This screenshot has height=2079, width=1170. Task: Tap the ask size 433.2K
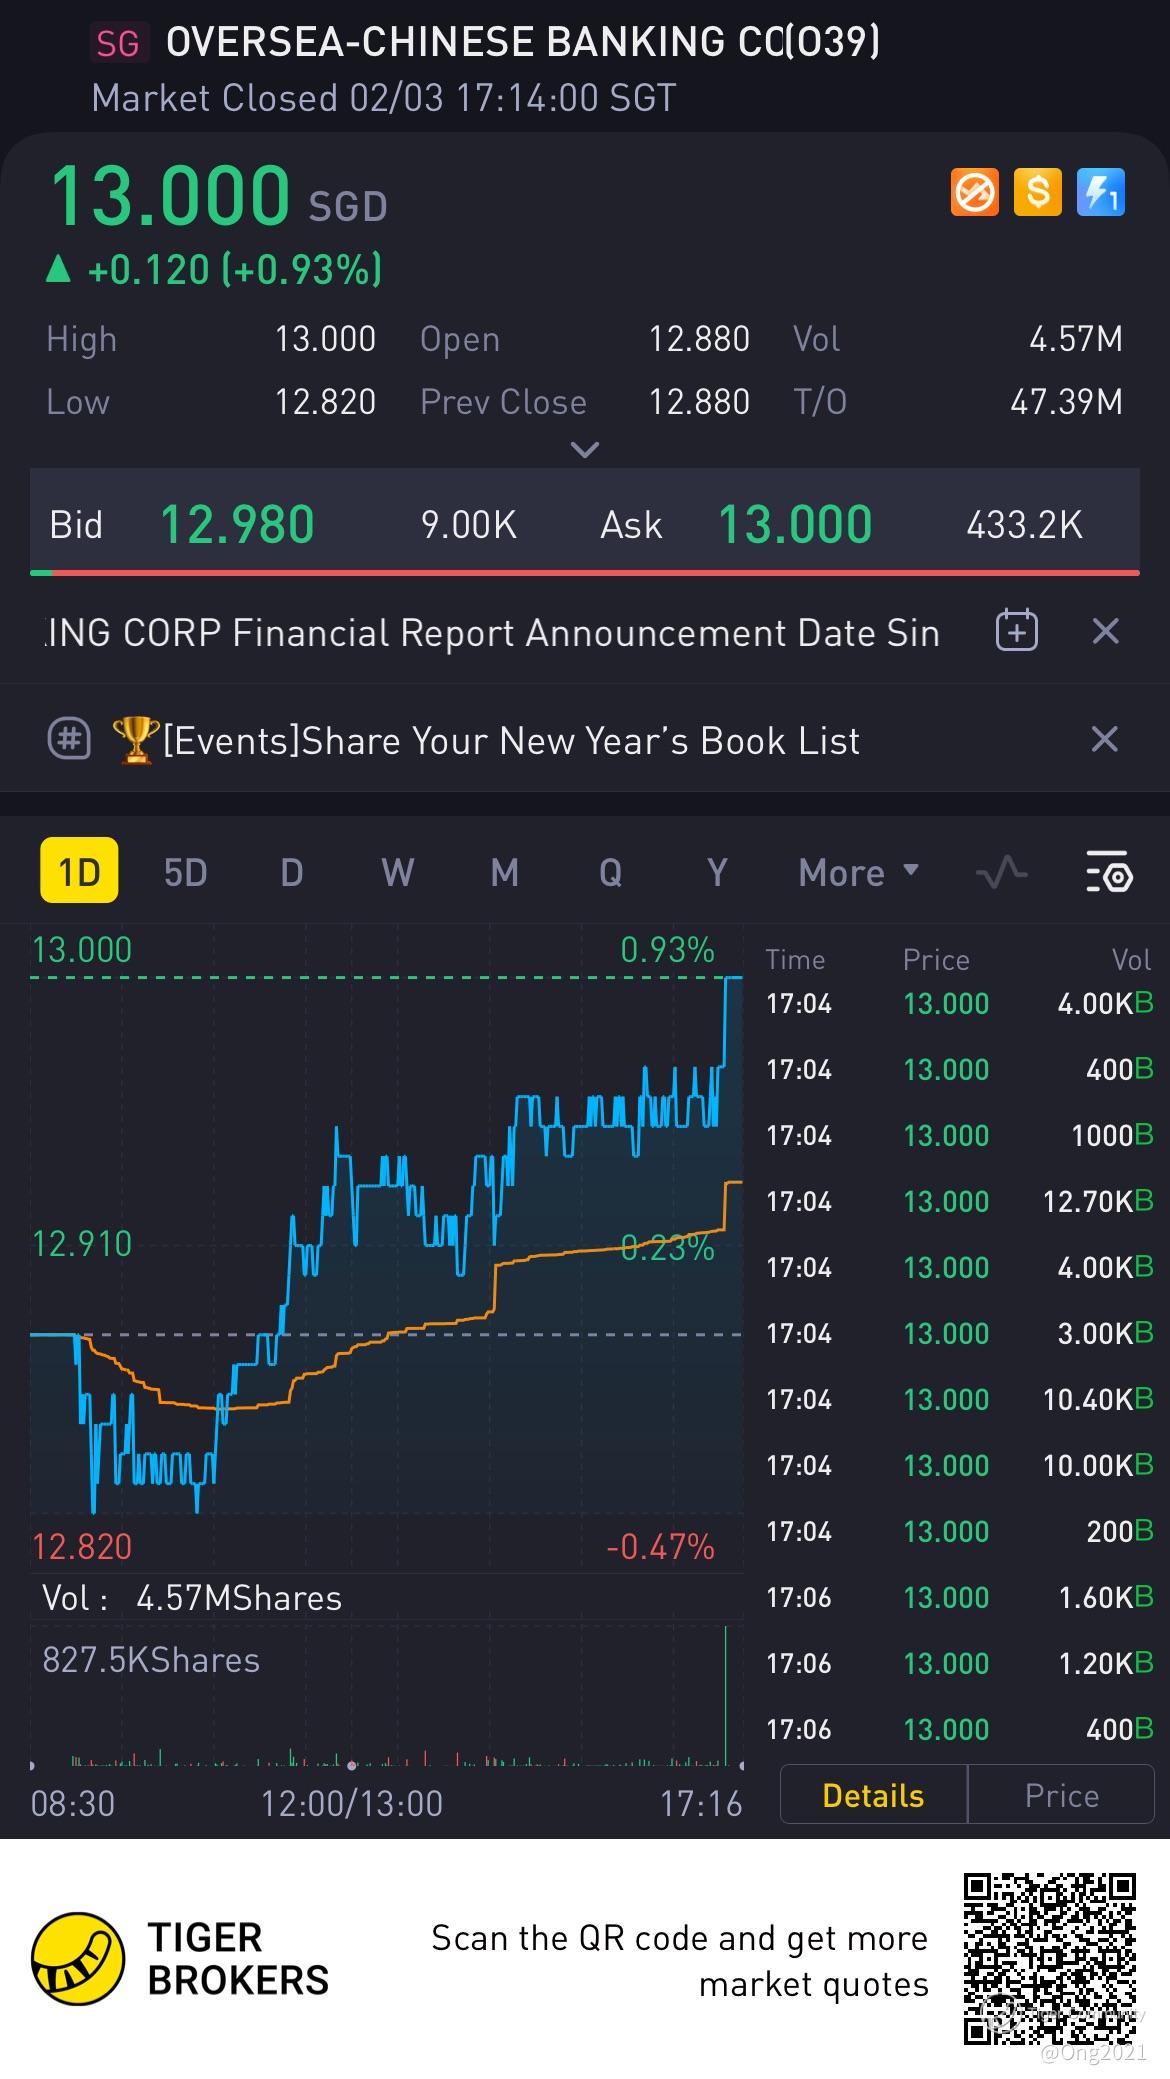[x=1024, y=525]
